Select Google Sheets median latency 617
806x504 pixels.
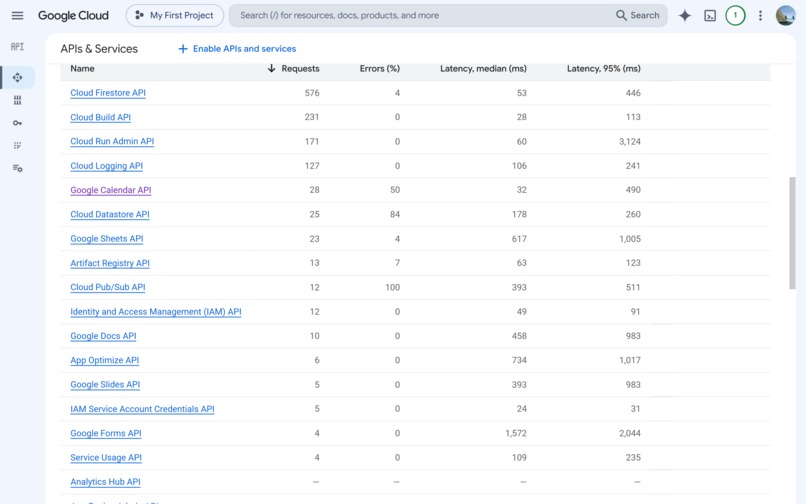(x=519, y=239)
